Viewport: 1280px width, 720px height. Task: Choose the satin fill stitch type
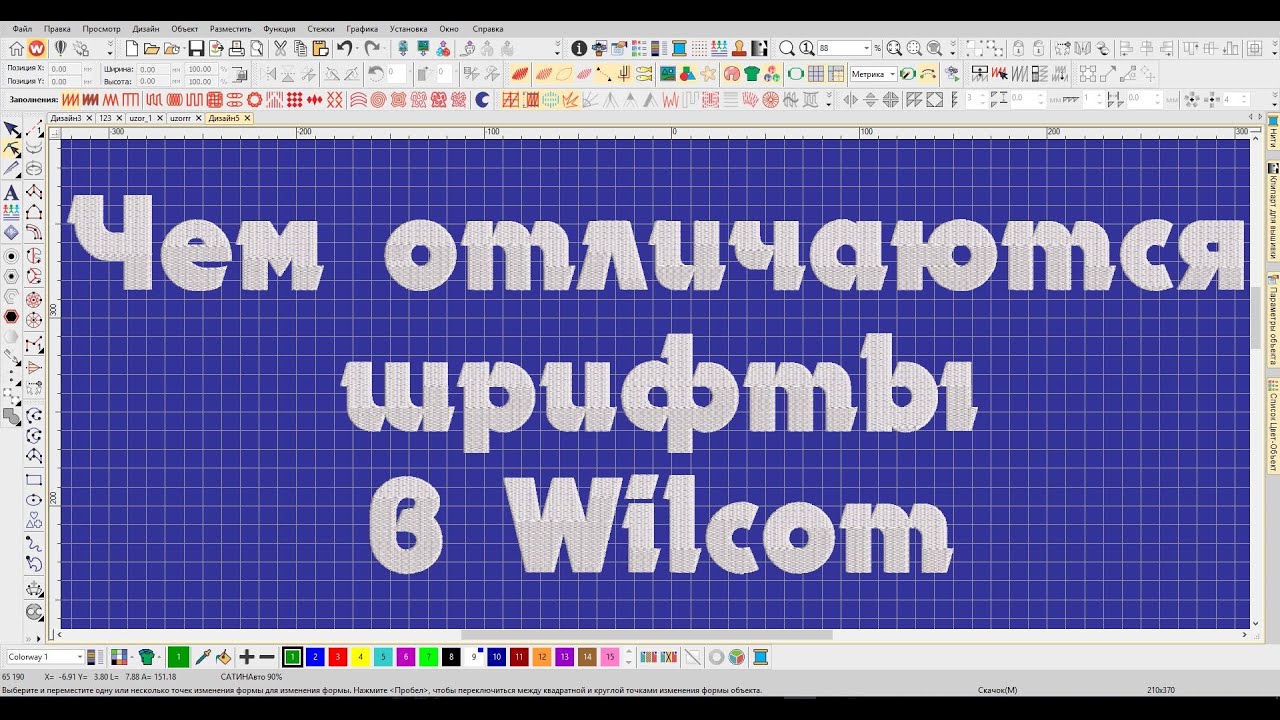70,100
